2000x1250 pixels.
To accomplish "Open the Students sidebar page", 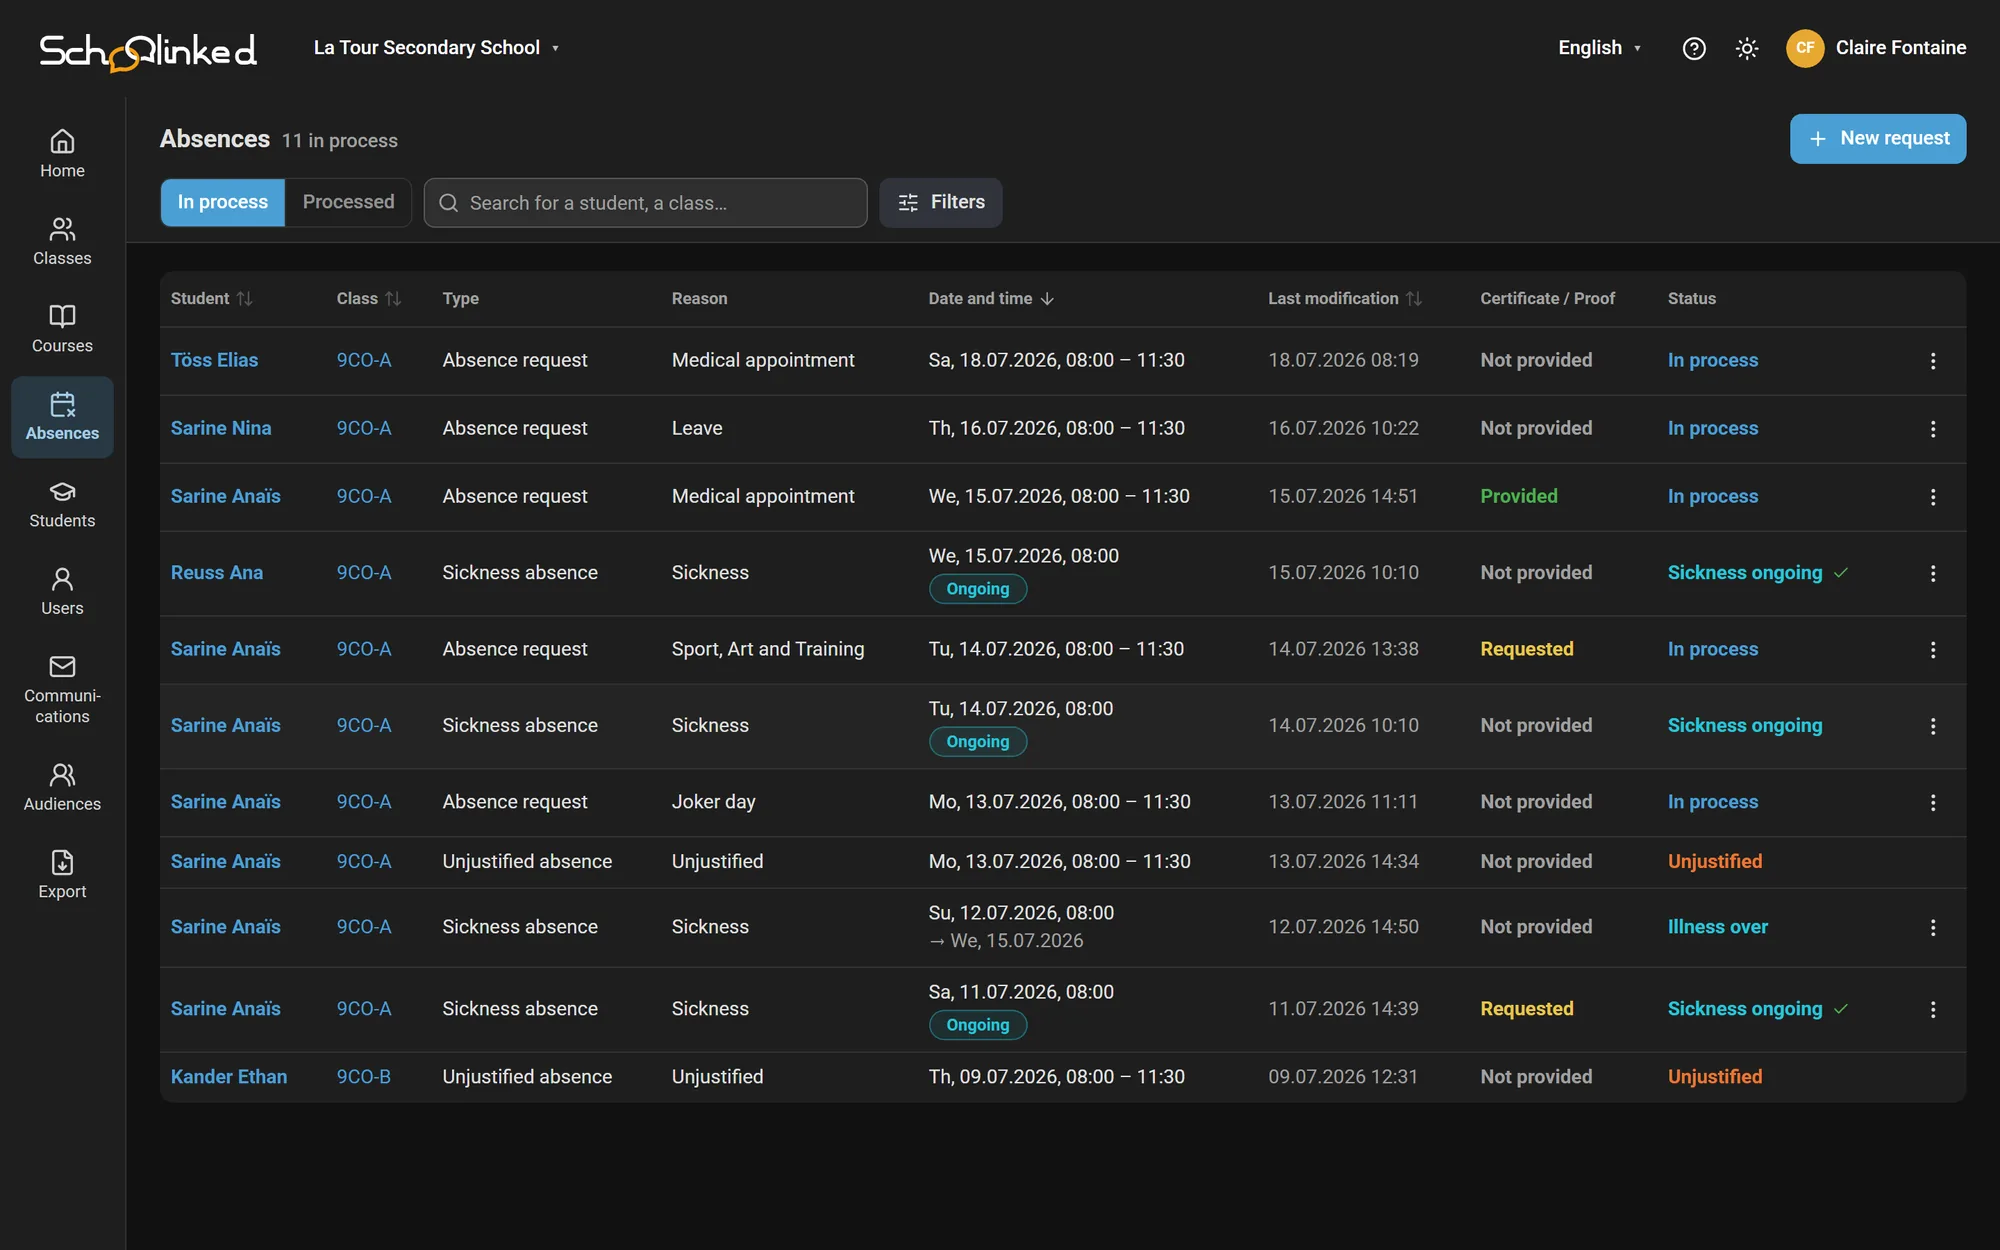I will click(x=62, y=504).
